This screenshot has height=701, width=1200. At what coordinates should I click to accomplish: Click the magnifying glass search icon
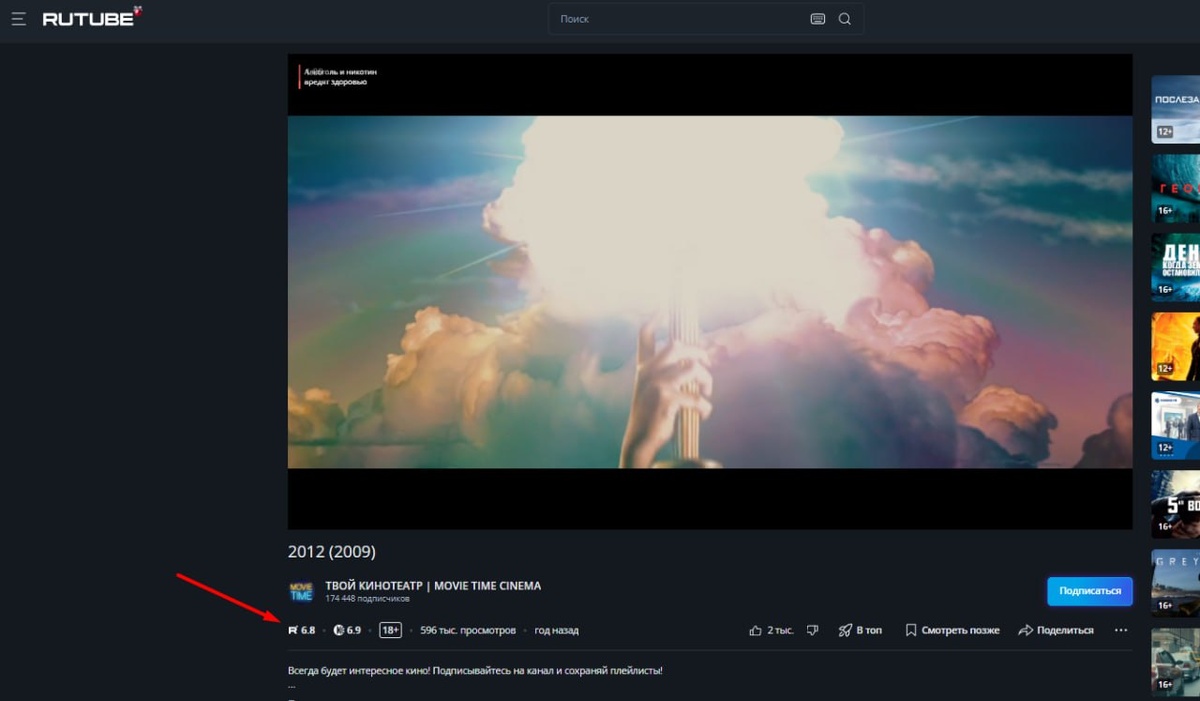(845, 18)
